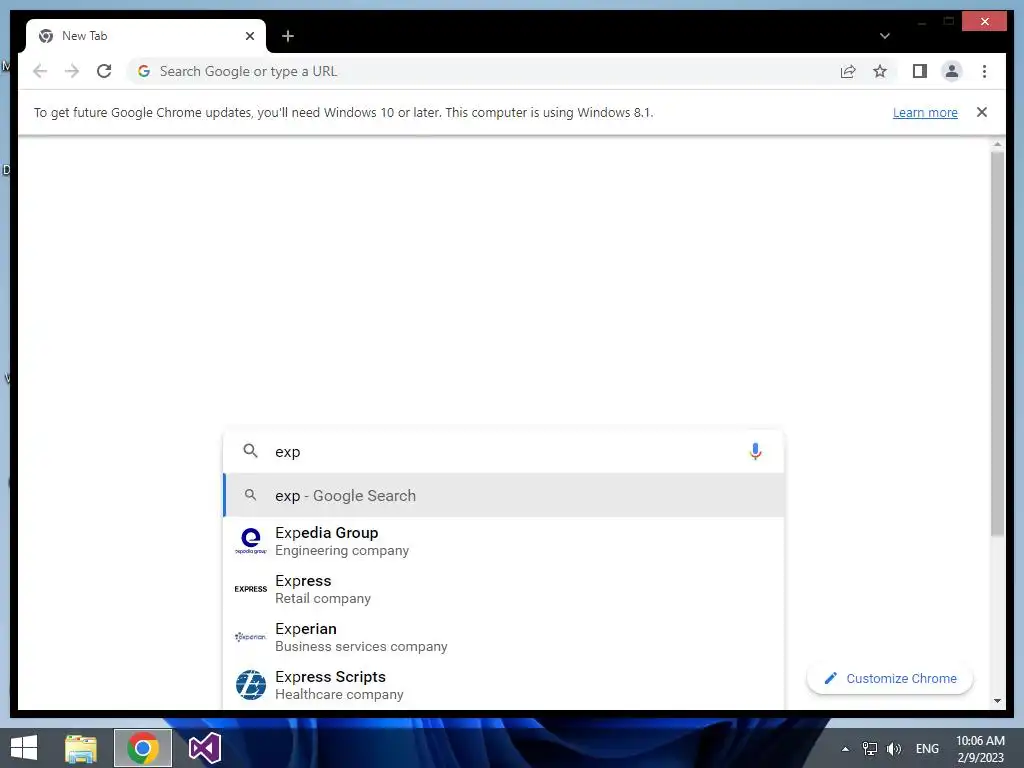This screenshot has width=1024, height=768.
Task: Open the profile avatar menu
Action: [952, 71]
